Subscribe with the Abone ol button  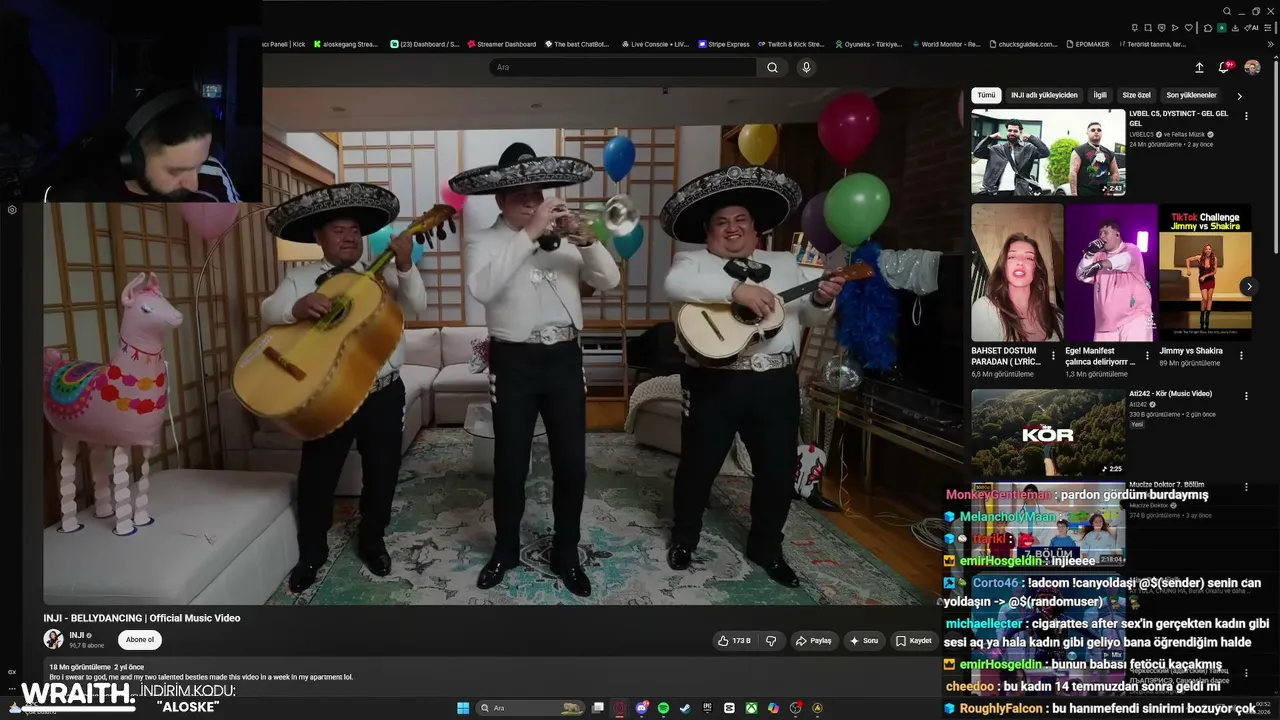140,640
